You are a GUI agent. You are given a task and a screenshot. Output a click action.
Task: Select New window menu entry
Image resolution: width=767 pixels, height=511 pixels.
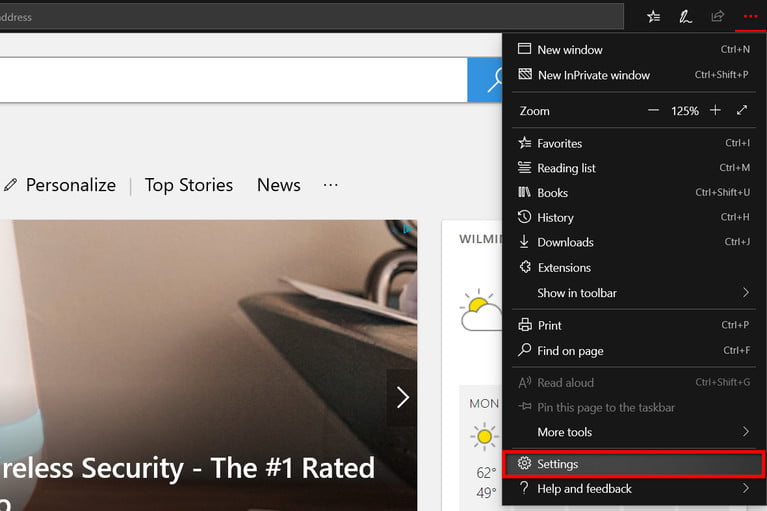click(x=633, y=49)
